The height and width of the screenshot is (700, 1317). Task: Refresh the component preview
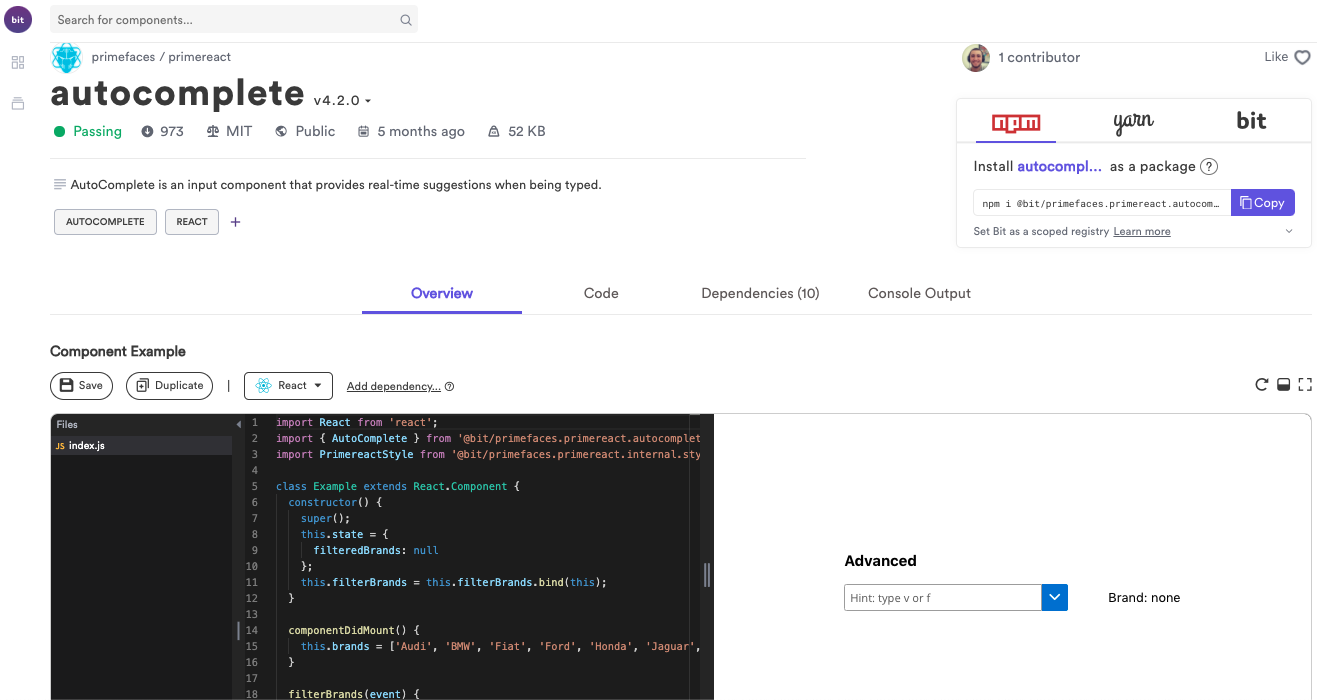click(1261, 384)
